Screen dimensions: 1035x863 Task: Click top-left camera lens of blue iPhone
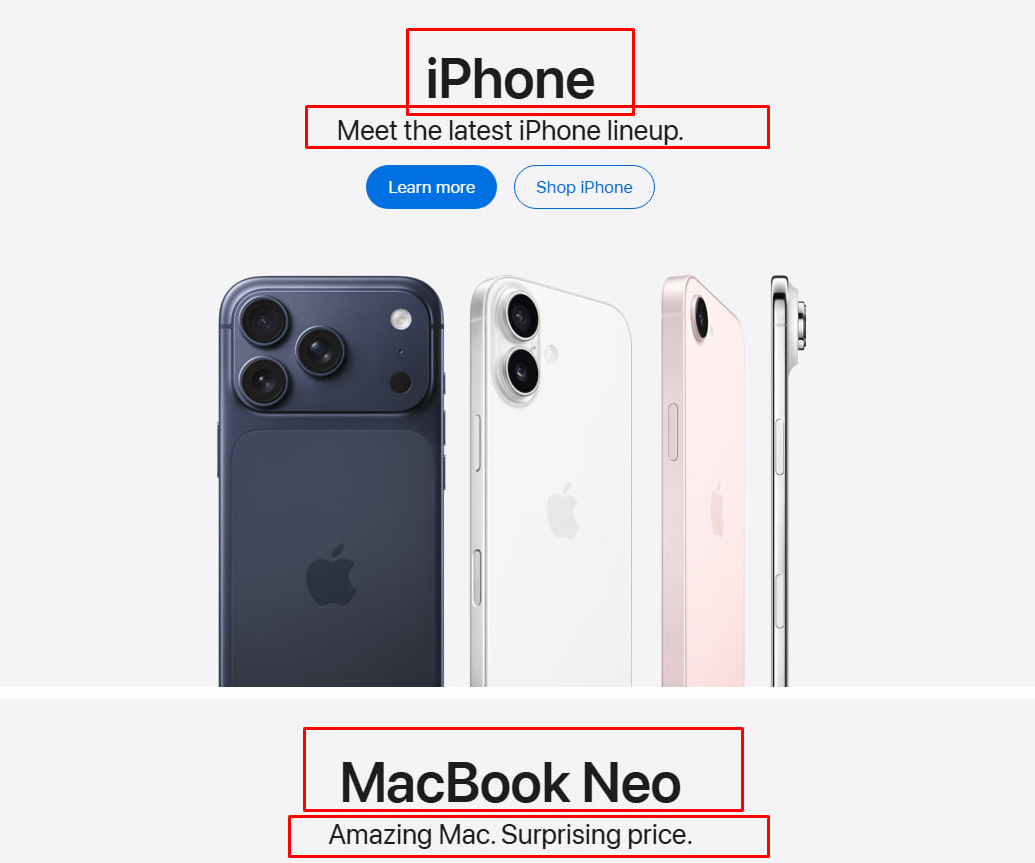coord(263,321)
